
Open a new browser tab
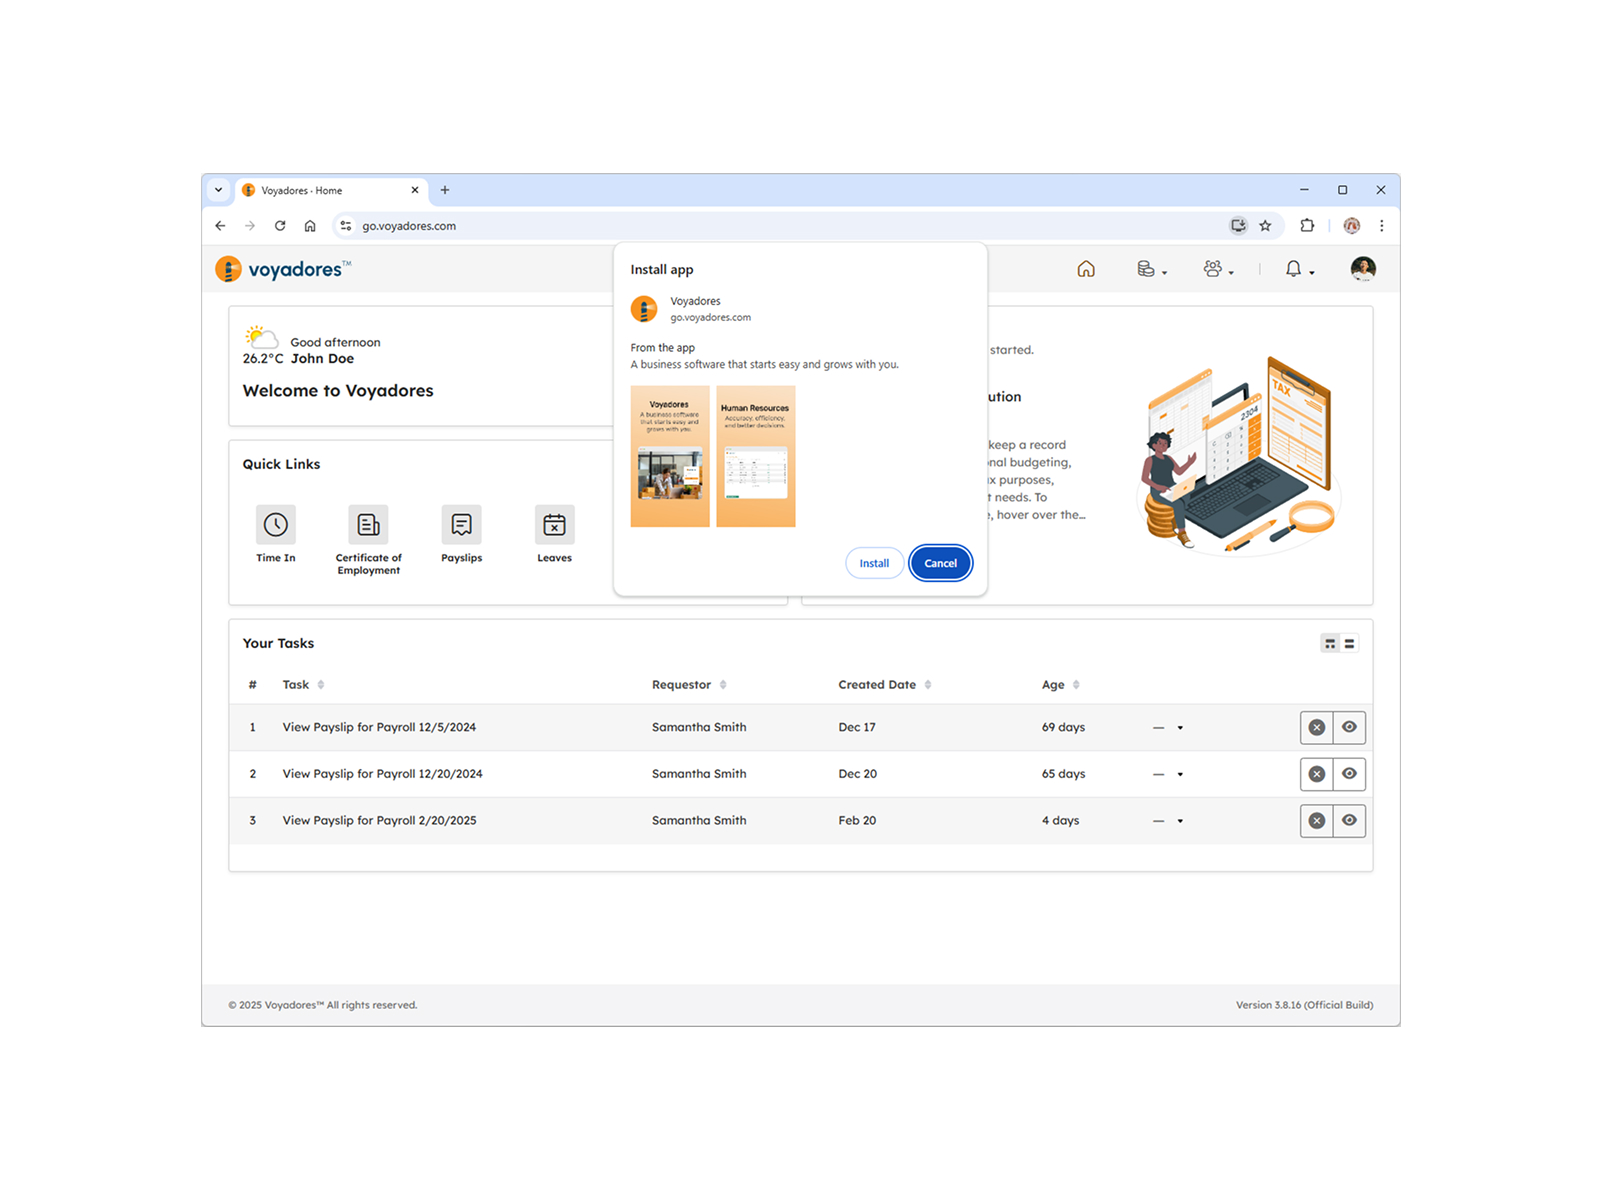point(445,190)
